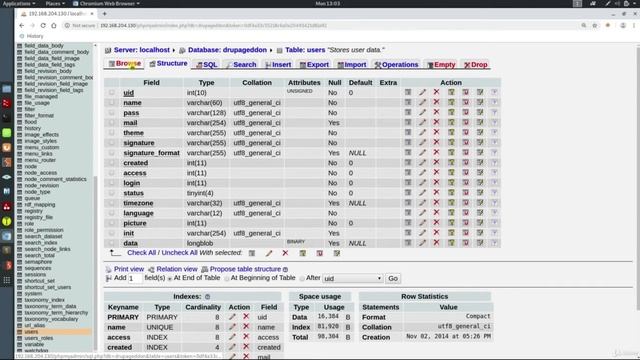640x360 pixels.
Task: Click red Drop X for language field
Action: point(436,212)
